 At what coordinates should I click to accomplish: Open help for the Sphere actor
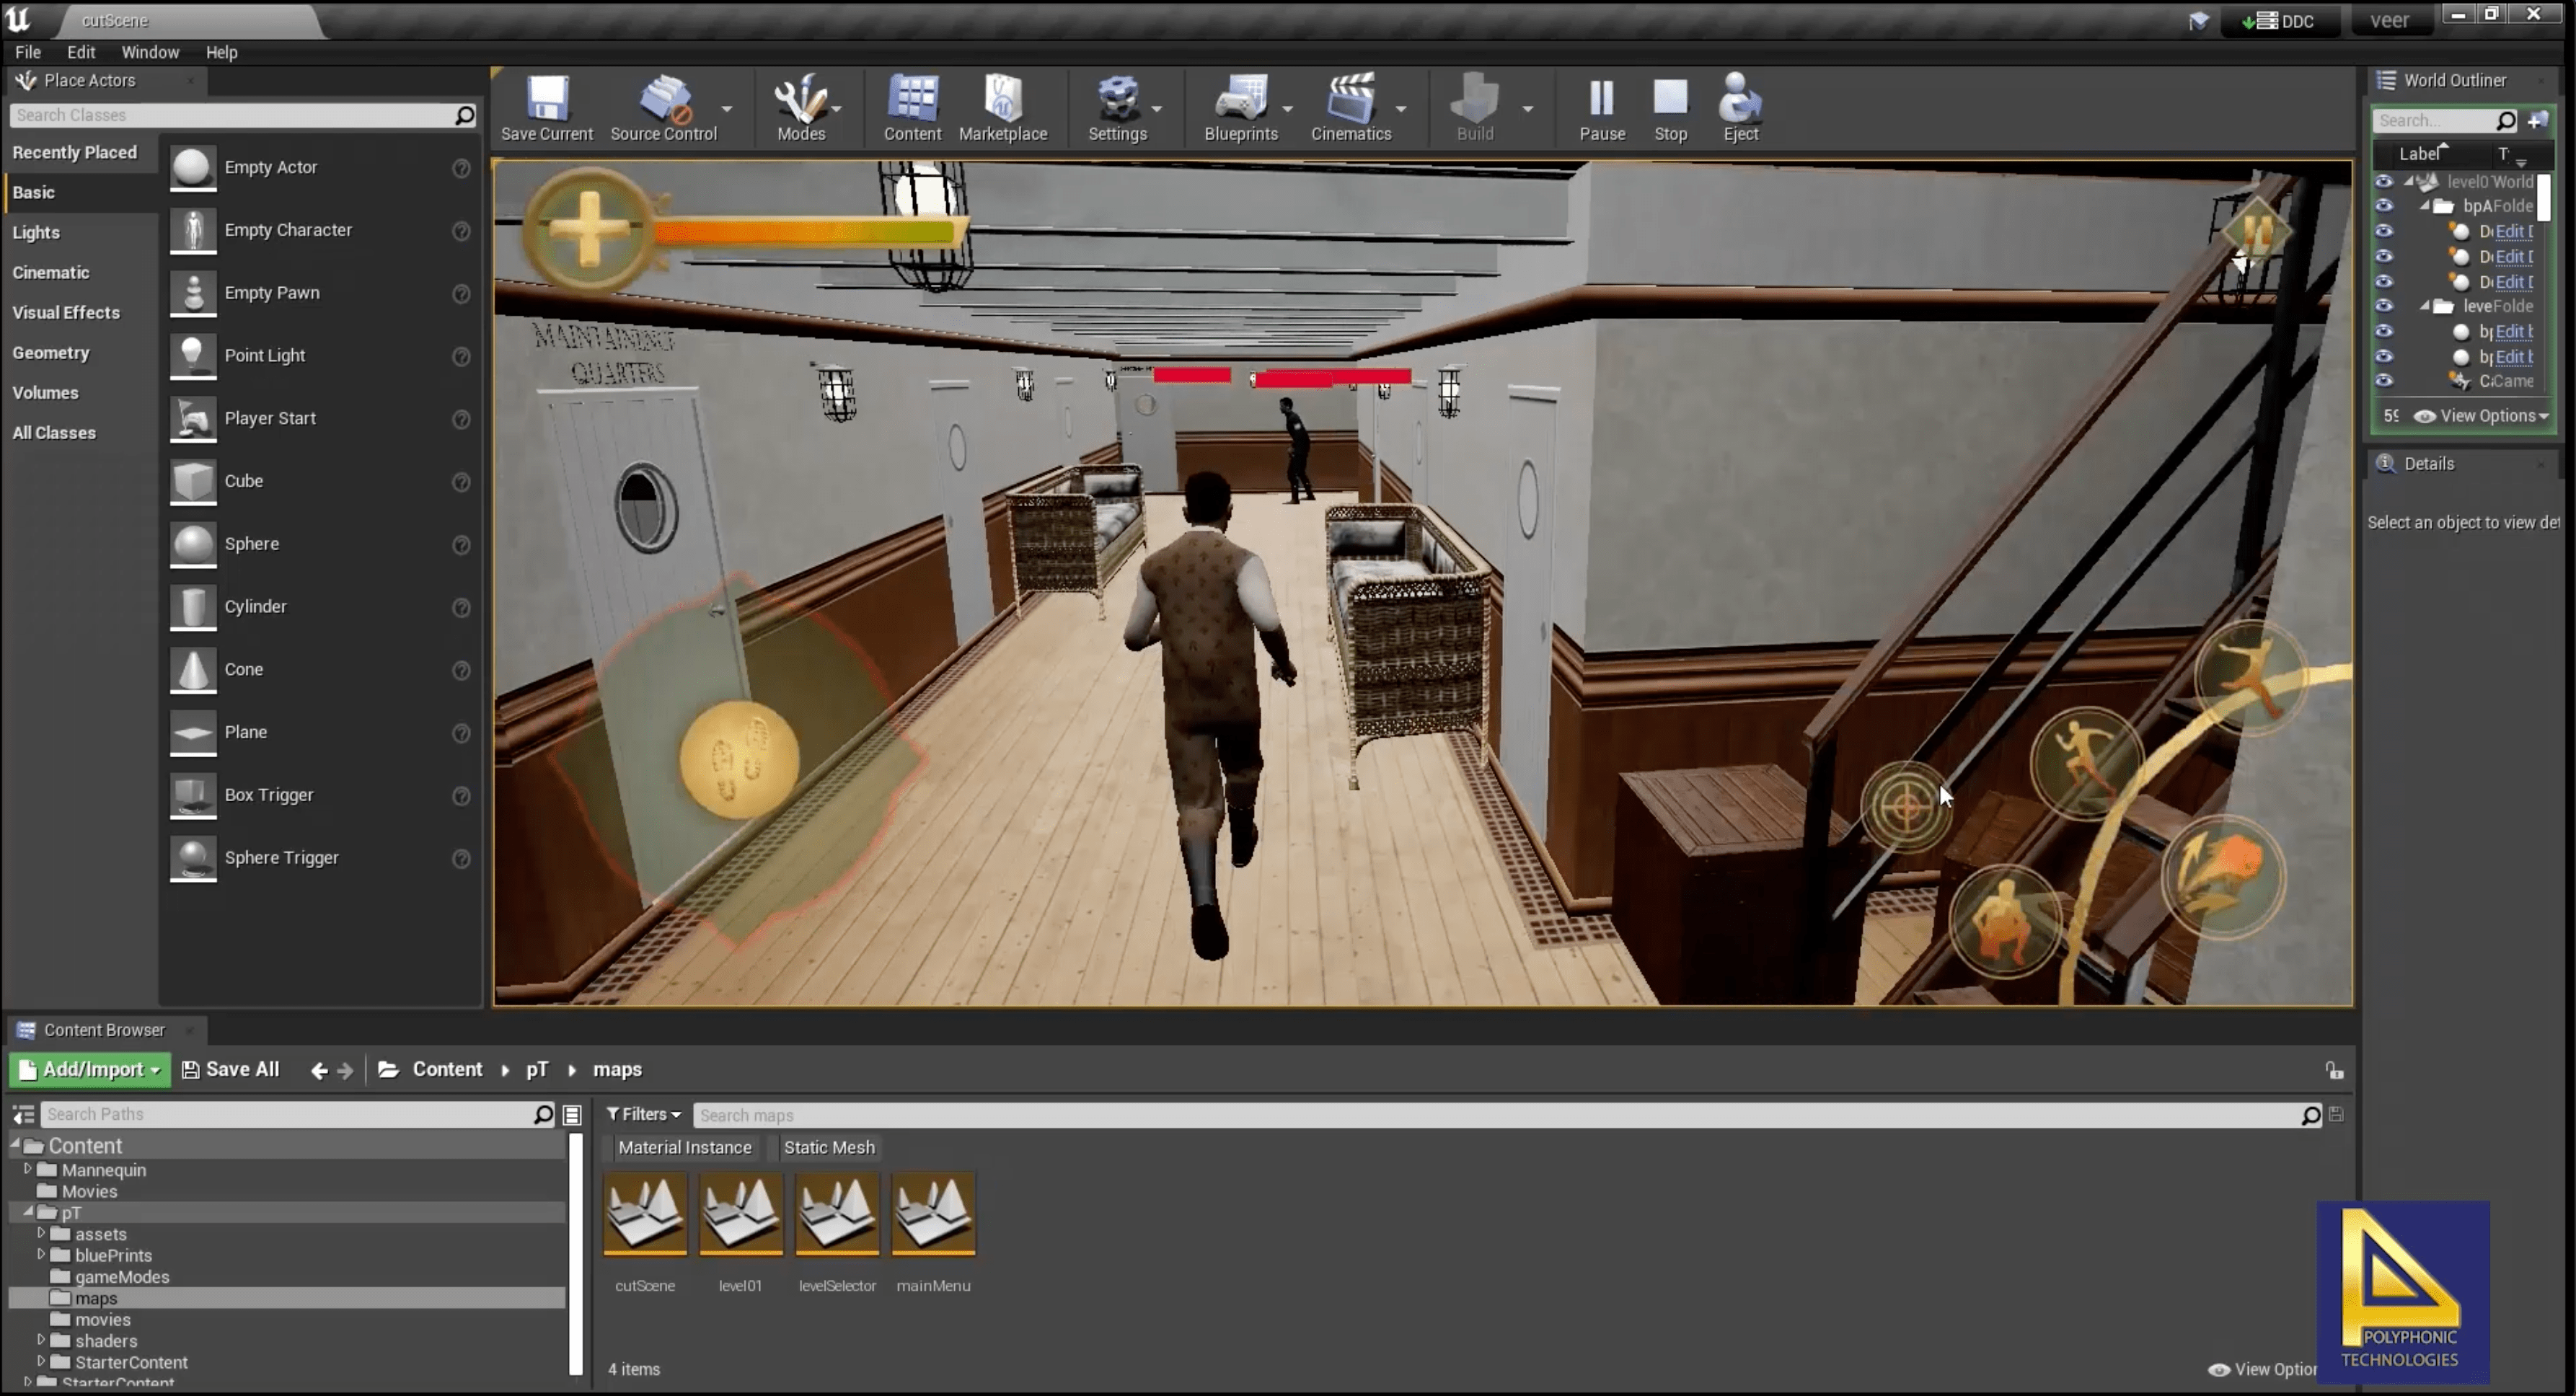point(461,545)
